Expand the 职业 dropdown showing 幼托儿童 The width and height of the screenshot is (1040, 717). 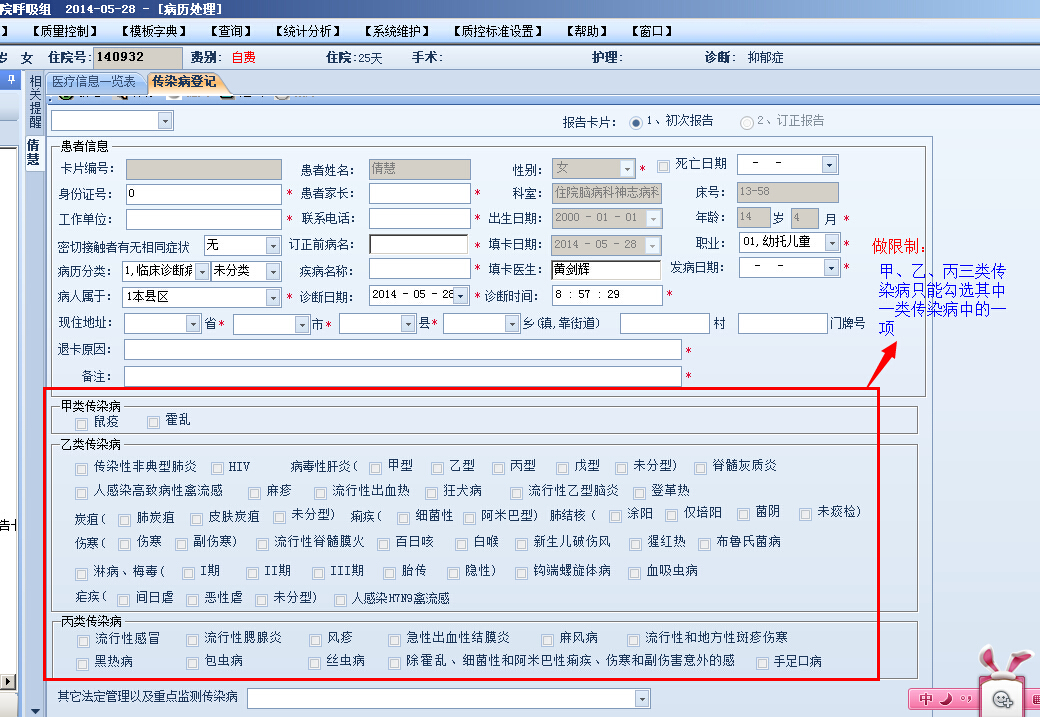(832, 243)
